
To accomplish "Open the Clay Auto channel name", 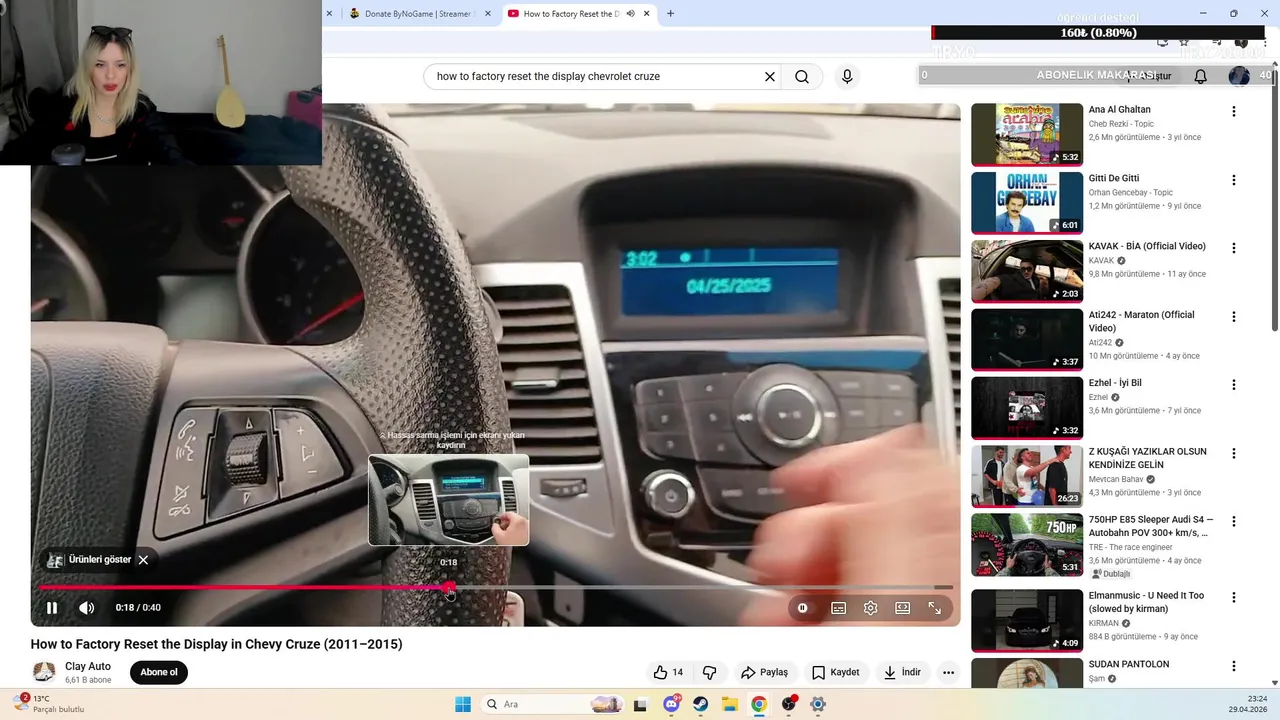I will click(x=88, y=666).
